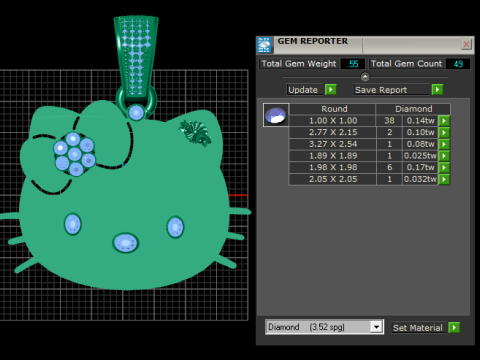This screenshot has width=480, height=360.
Task: Select the 1.89 X 1.89 size cell
Action: pos(333,156)
